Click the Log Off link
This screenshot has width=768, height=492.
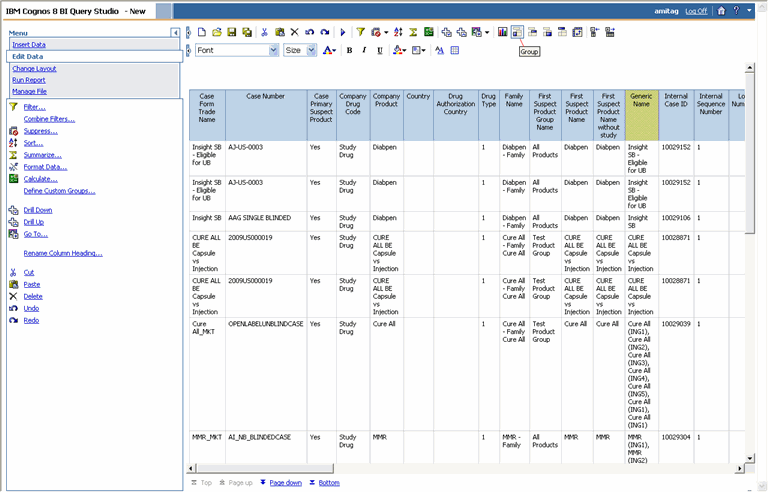(695, 10)
